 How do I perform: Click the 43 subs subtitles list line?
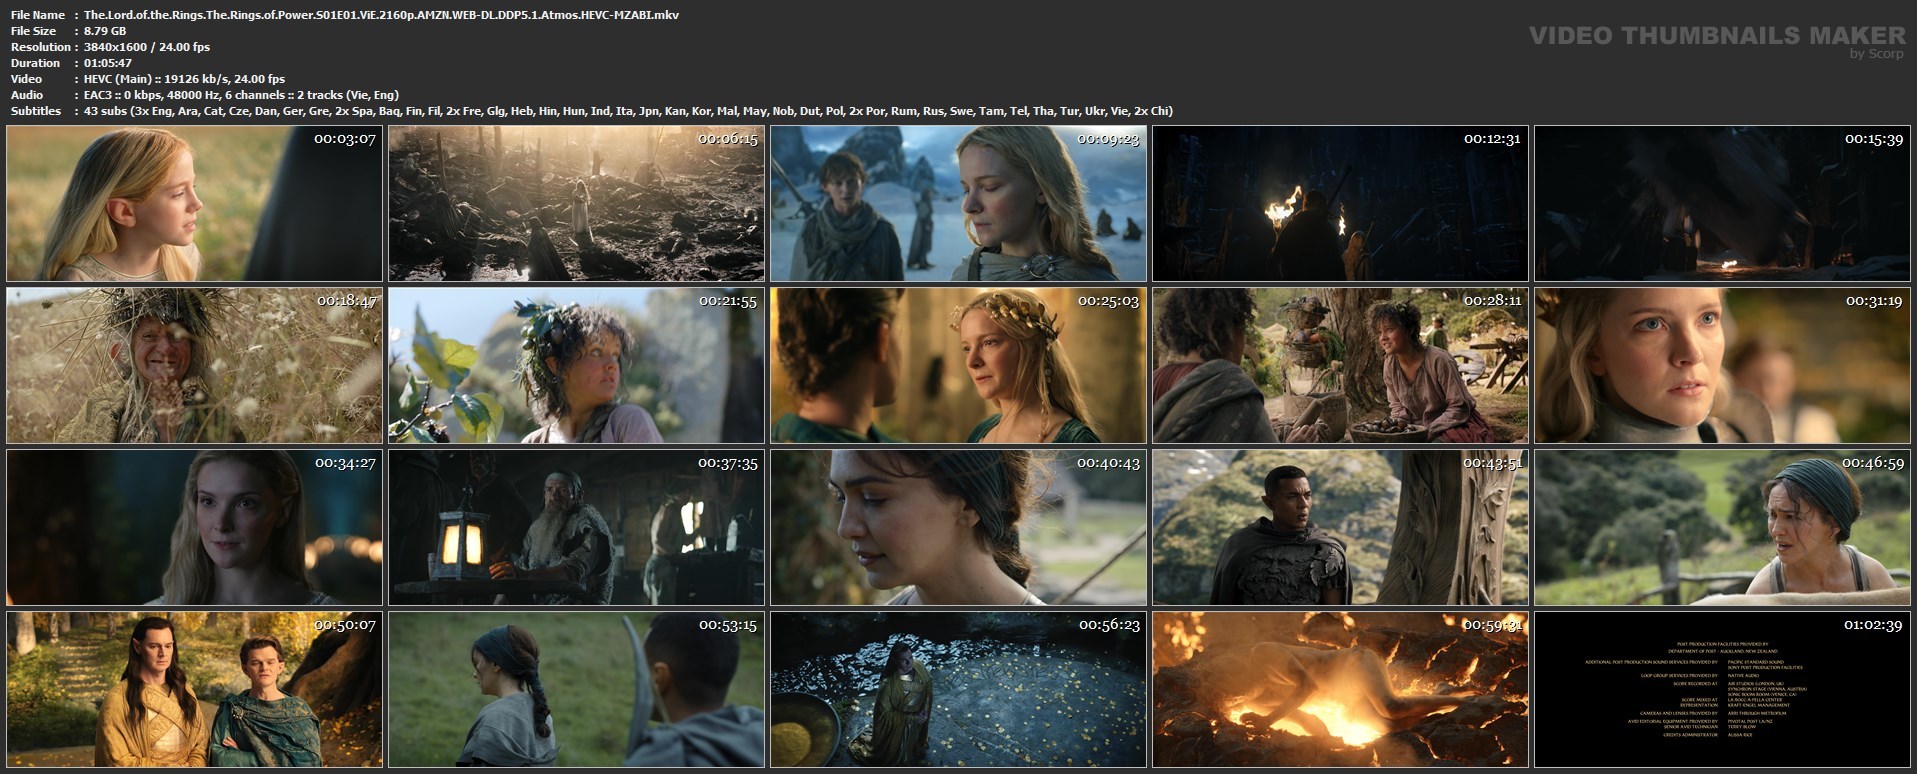(628, 111)
